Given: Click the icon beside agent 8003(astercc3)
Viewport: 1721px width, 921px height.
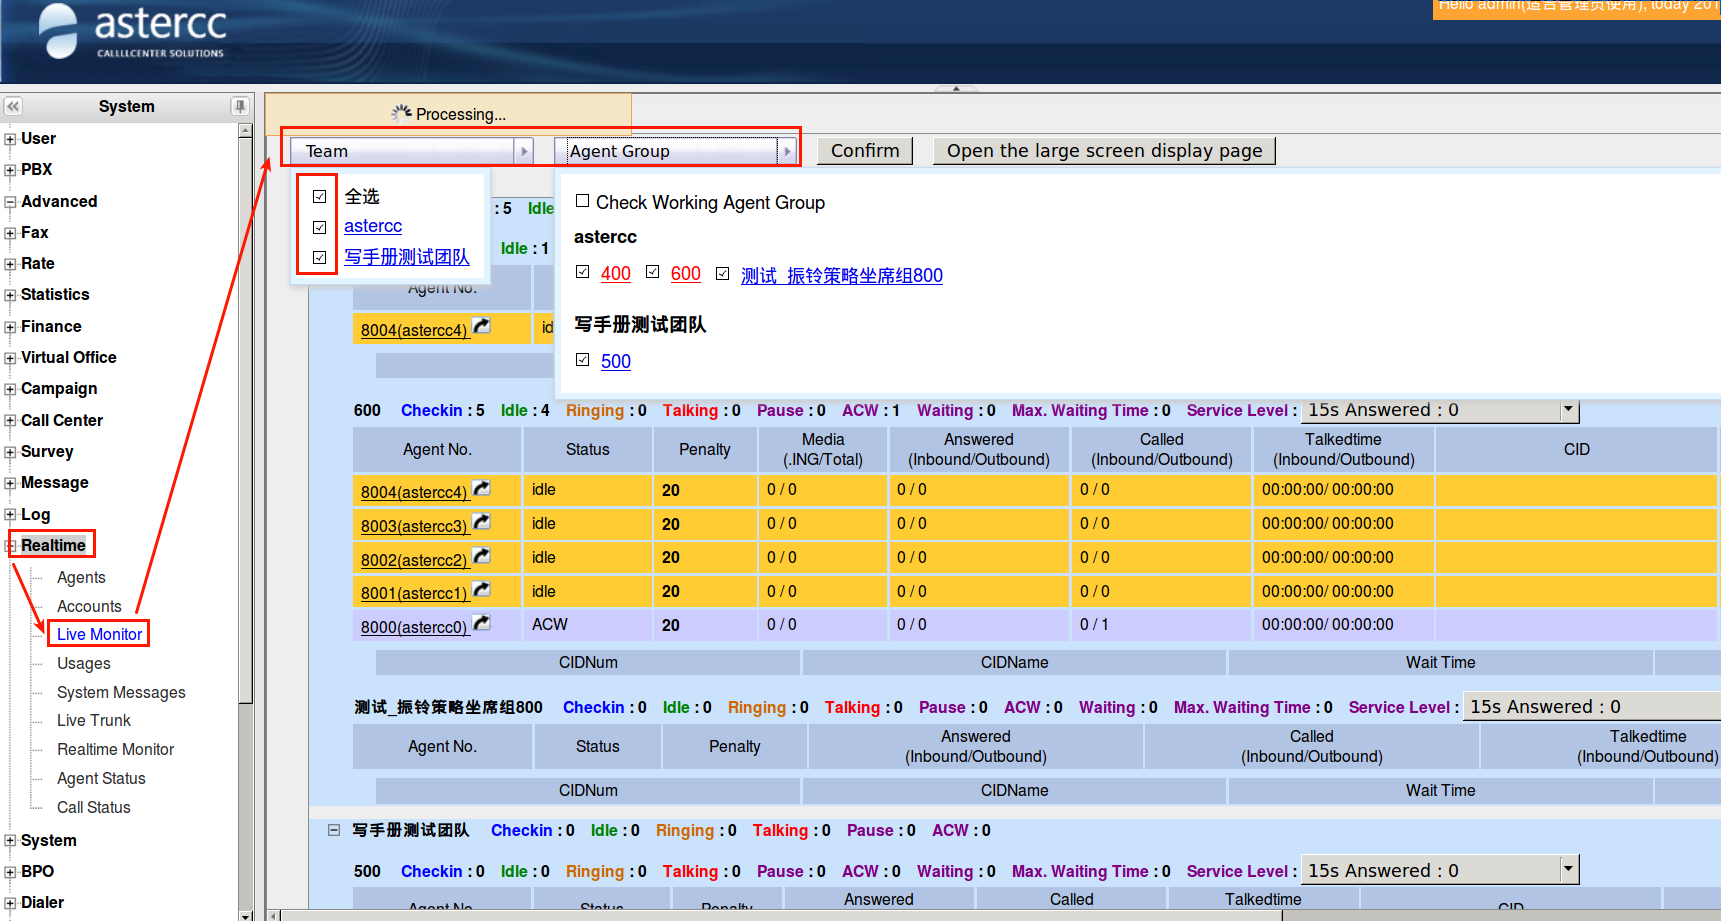Looking at the screenshot, I should (x=481, y=523).
